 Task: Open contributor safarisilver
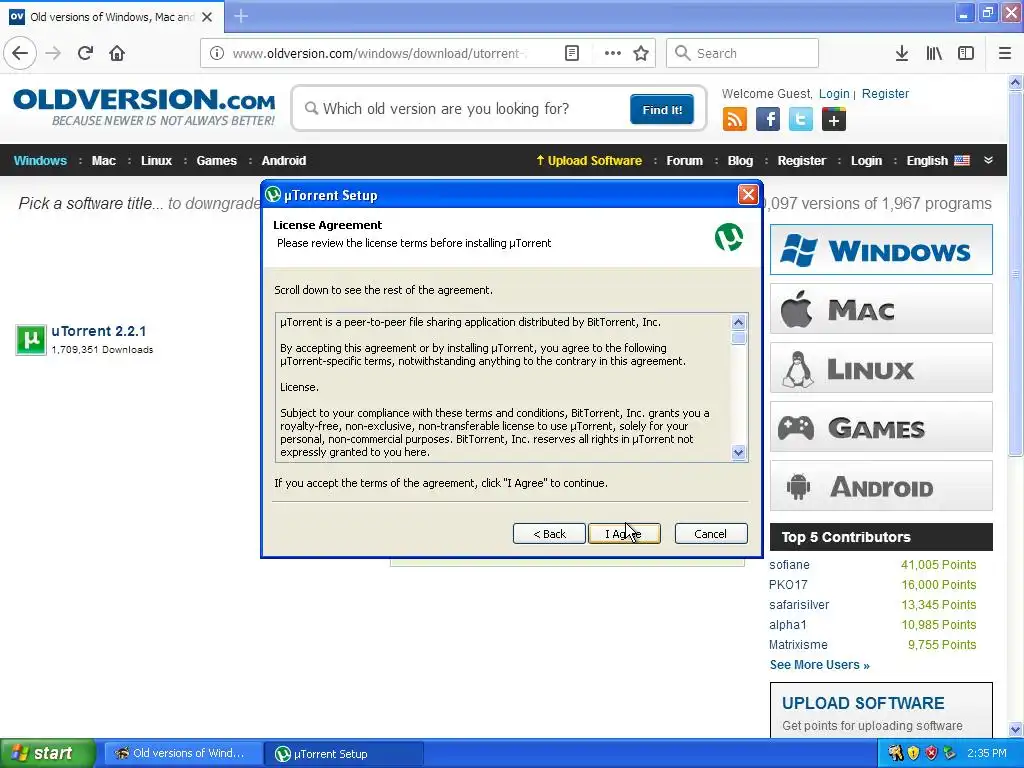tap(799, 605)
